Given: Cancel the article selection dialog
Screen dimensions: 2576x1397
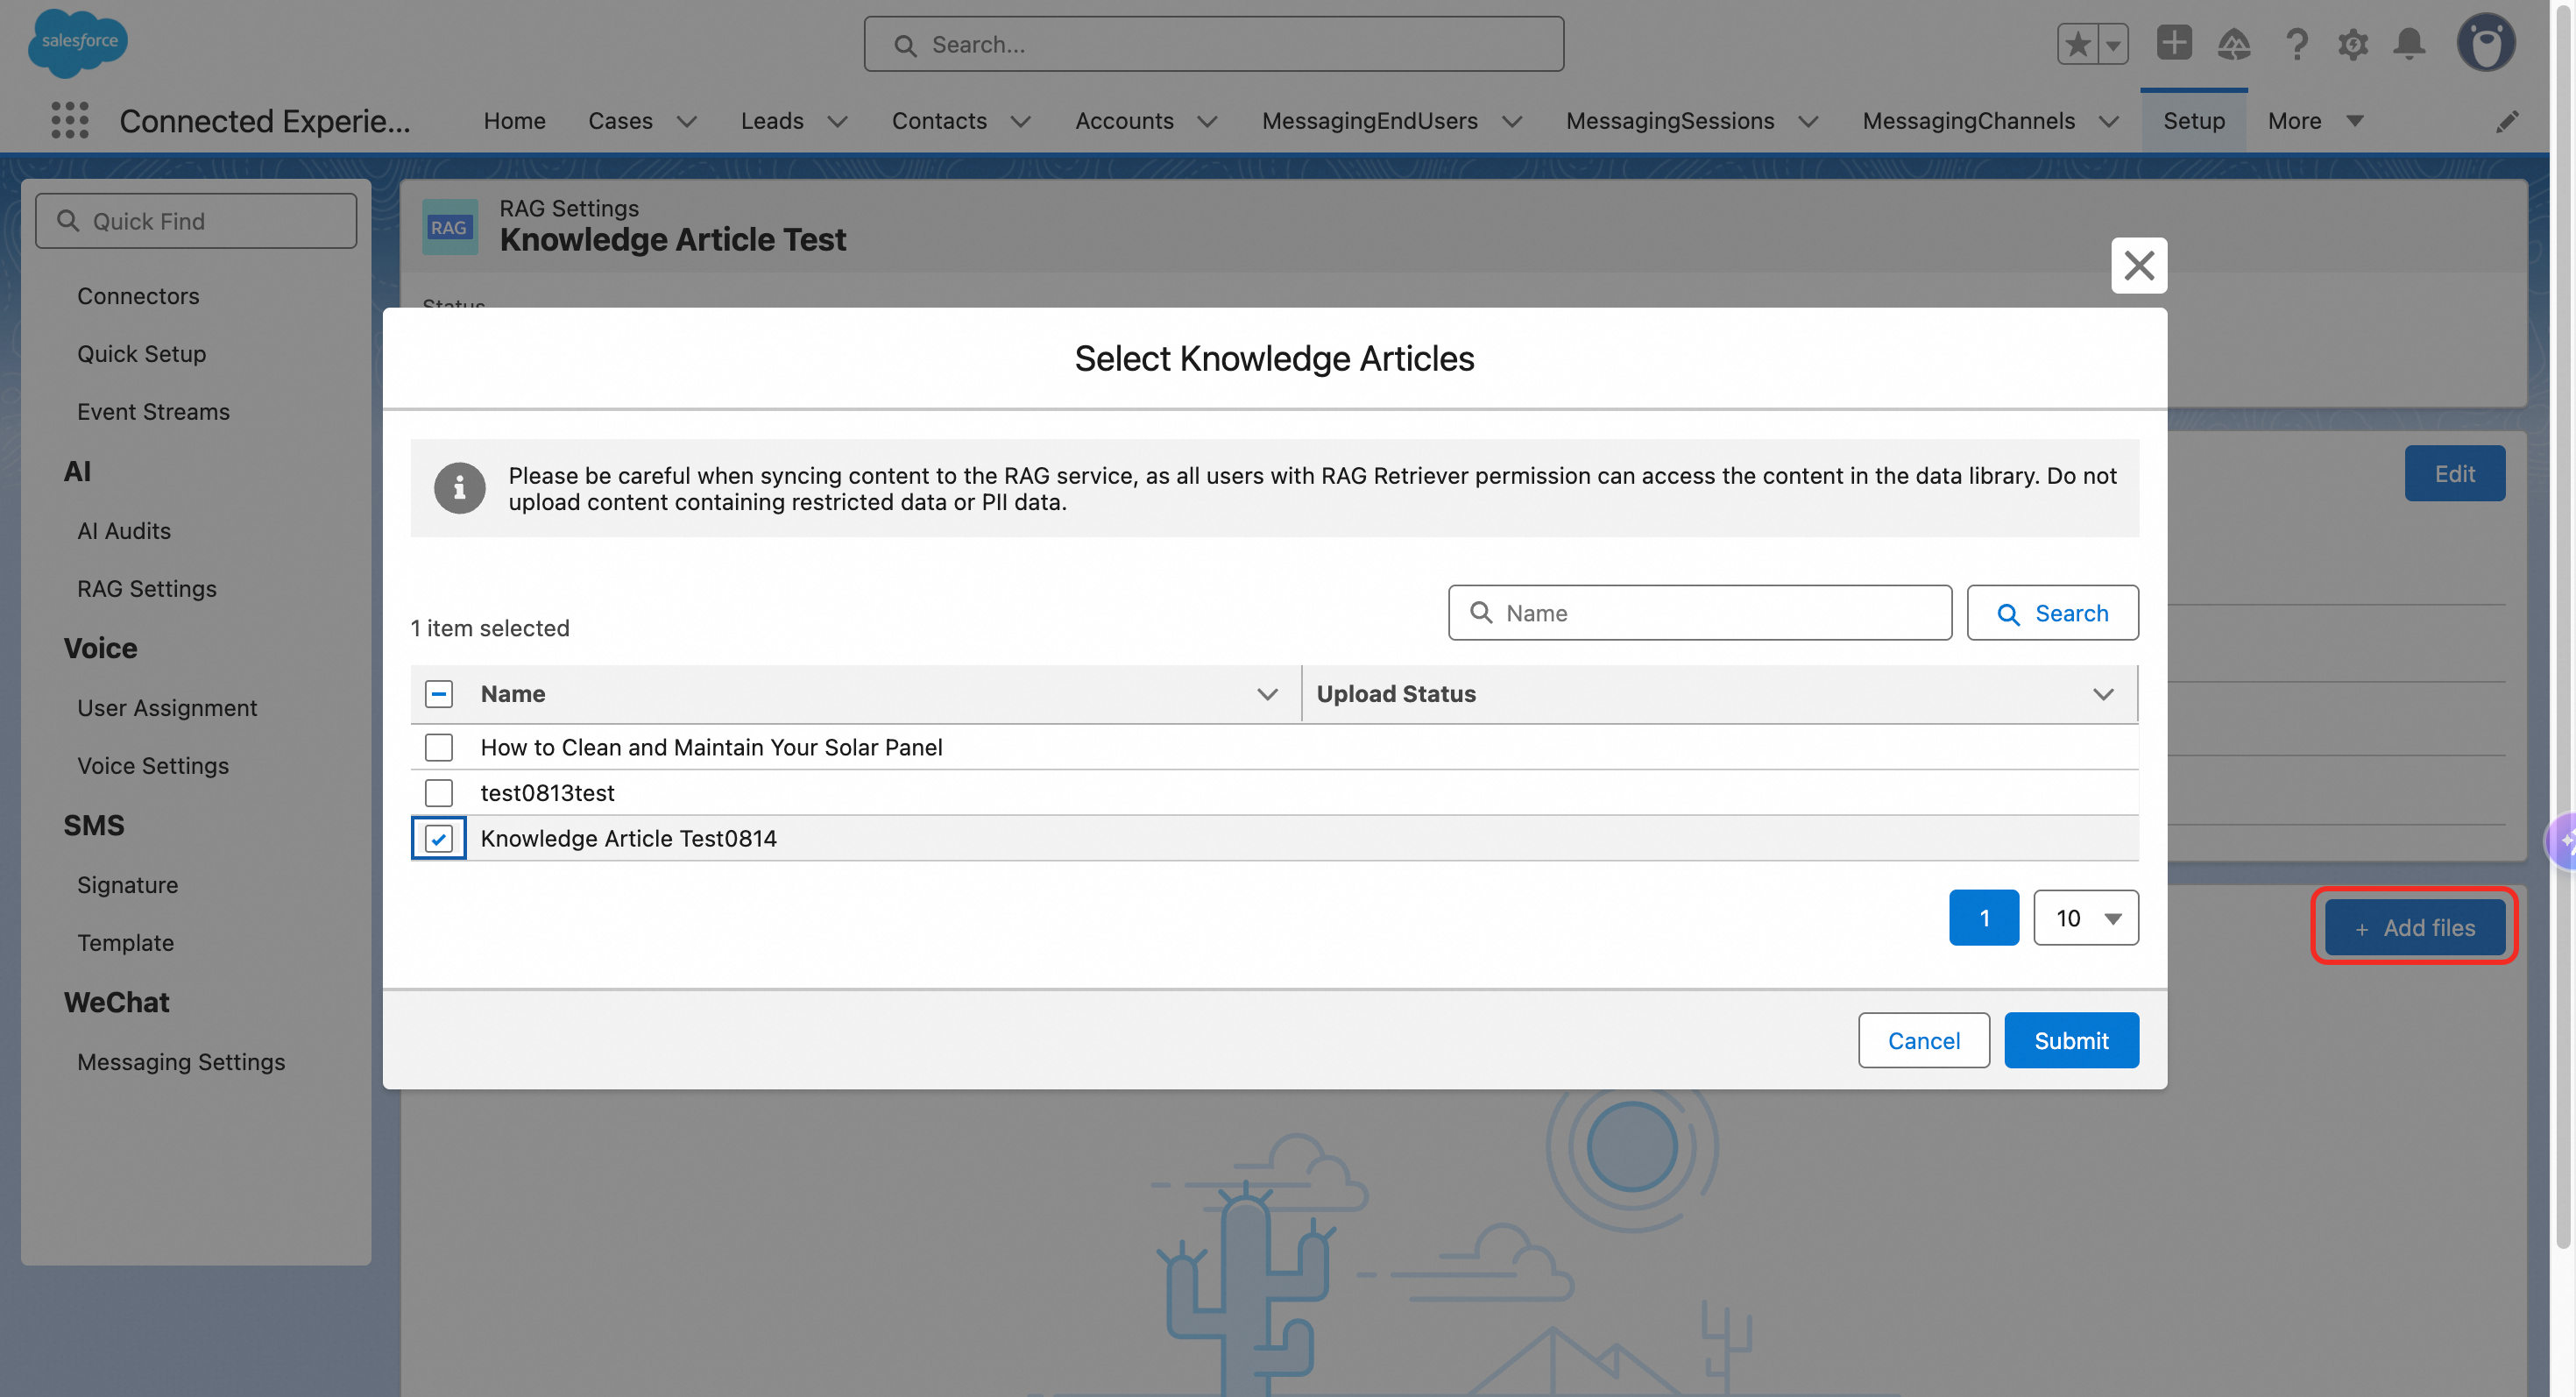Looking at the screenshot, I should click(x=1924, y=1040).
